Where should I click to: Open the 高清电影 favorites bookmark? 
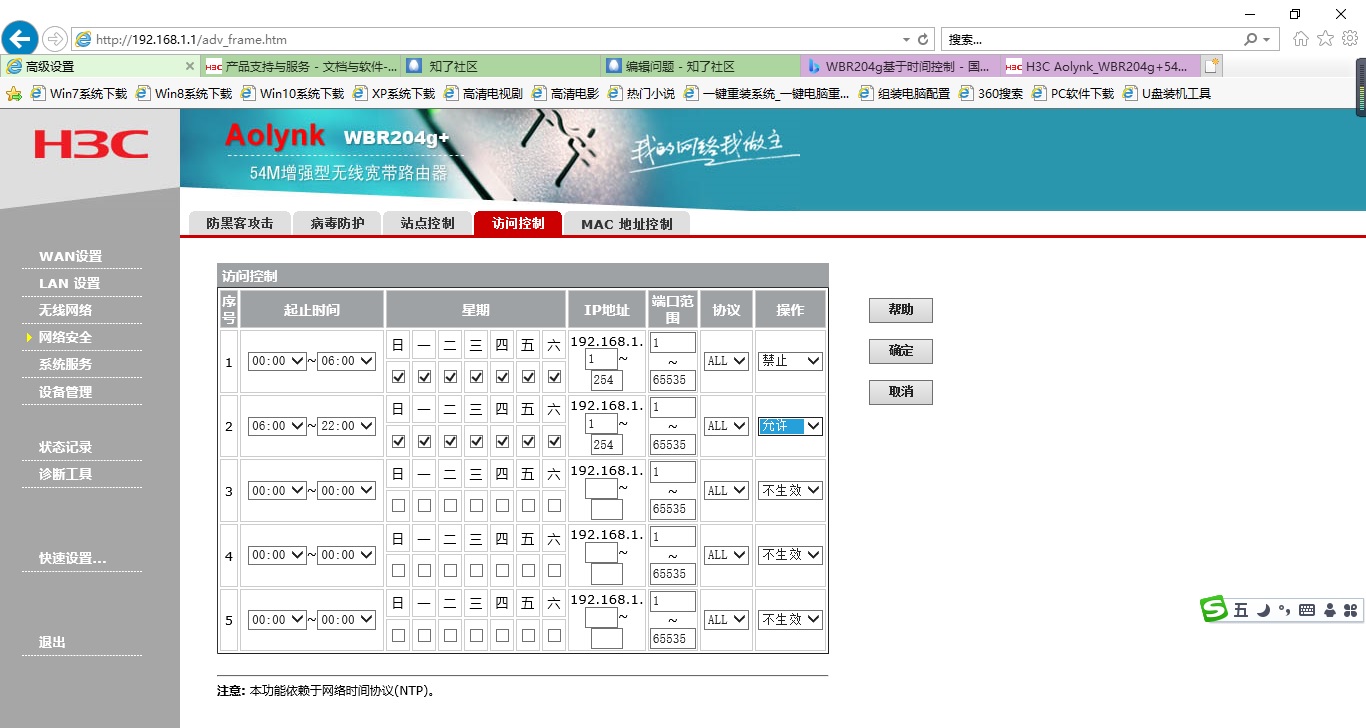565,94
